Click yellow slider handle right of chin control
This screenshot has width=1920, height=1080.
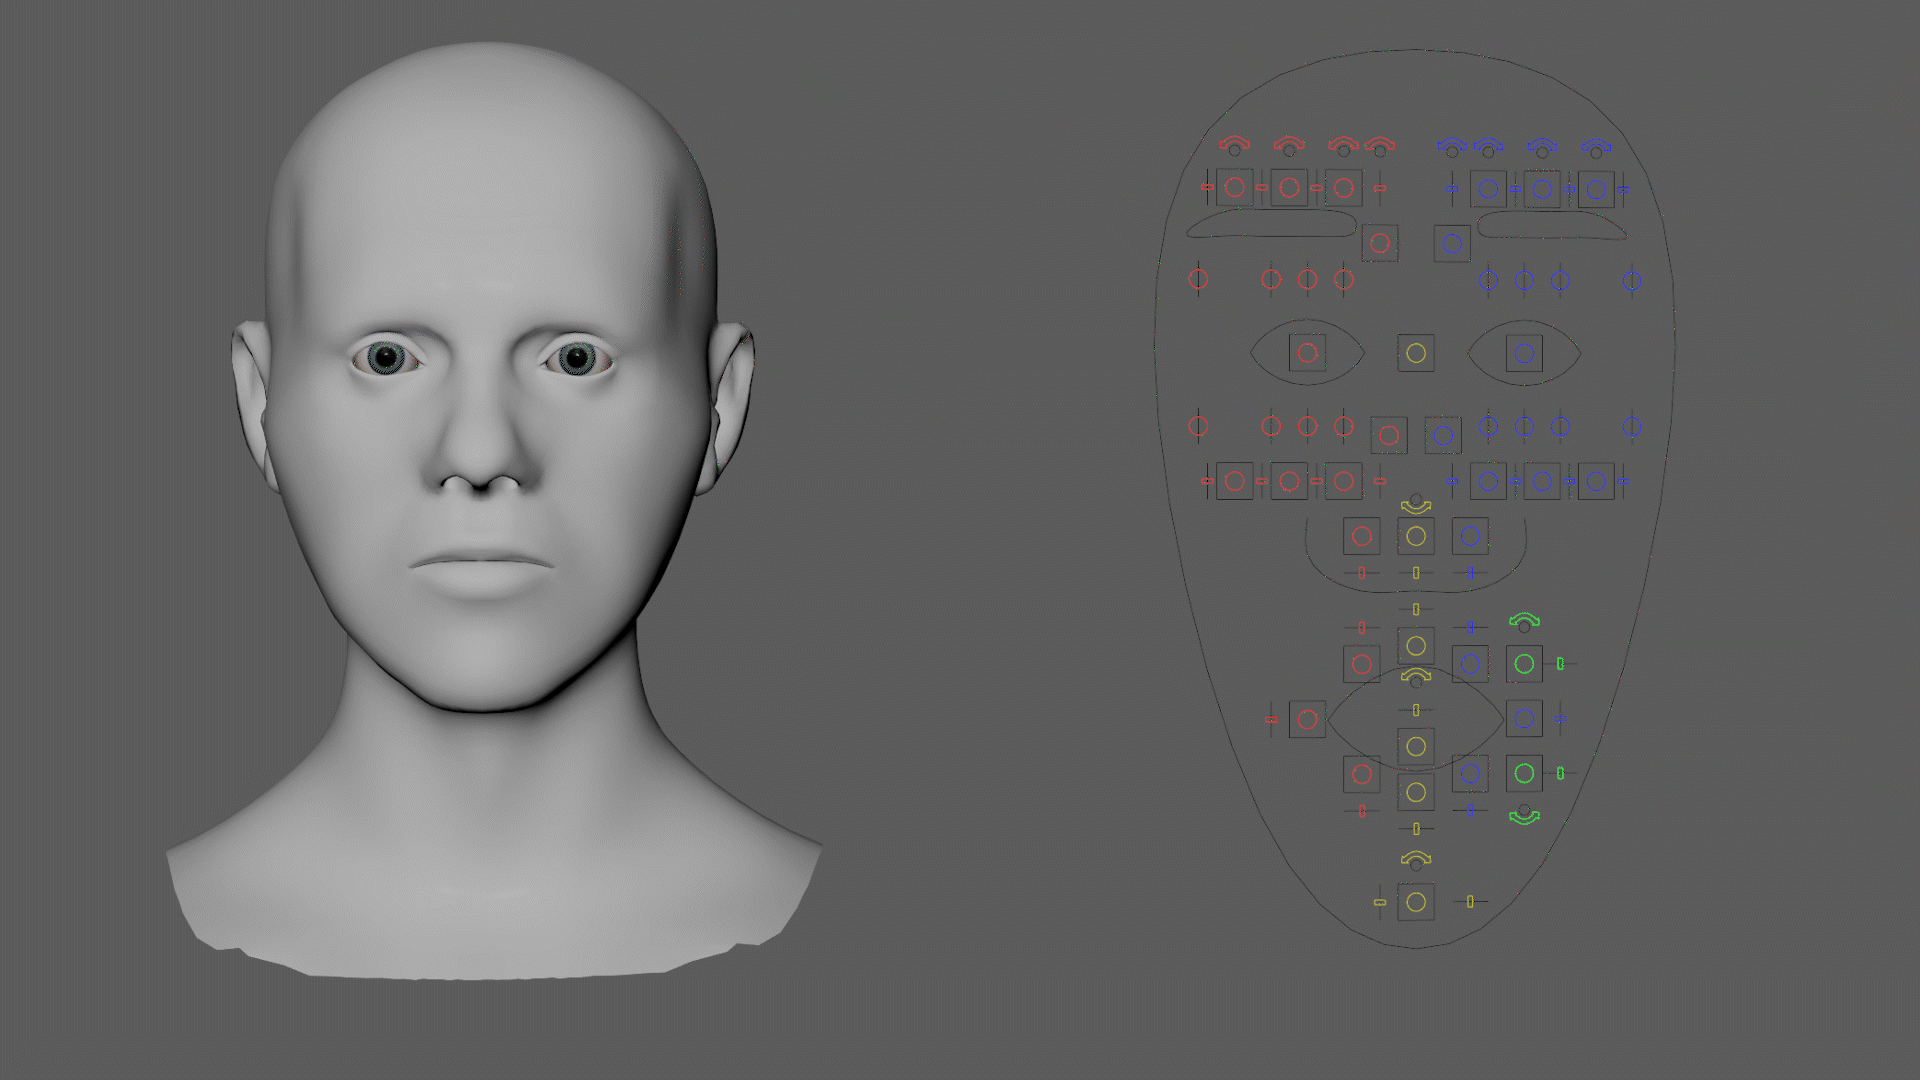coord(1469,902)
